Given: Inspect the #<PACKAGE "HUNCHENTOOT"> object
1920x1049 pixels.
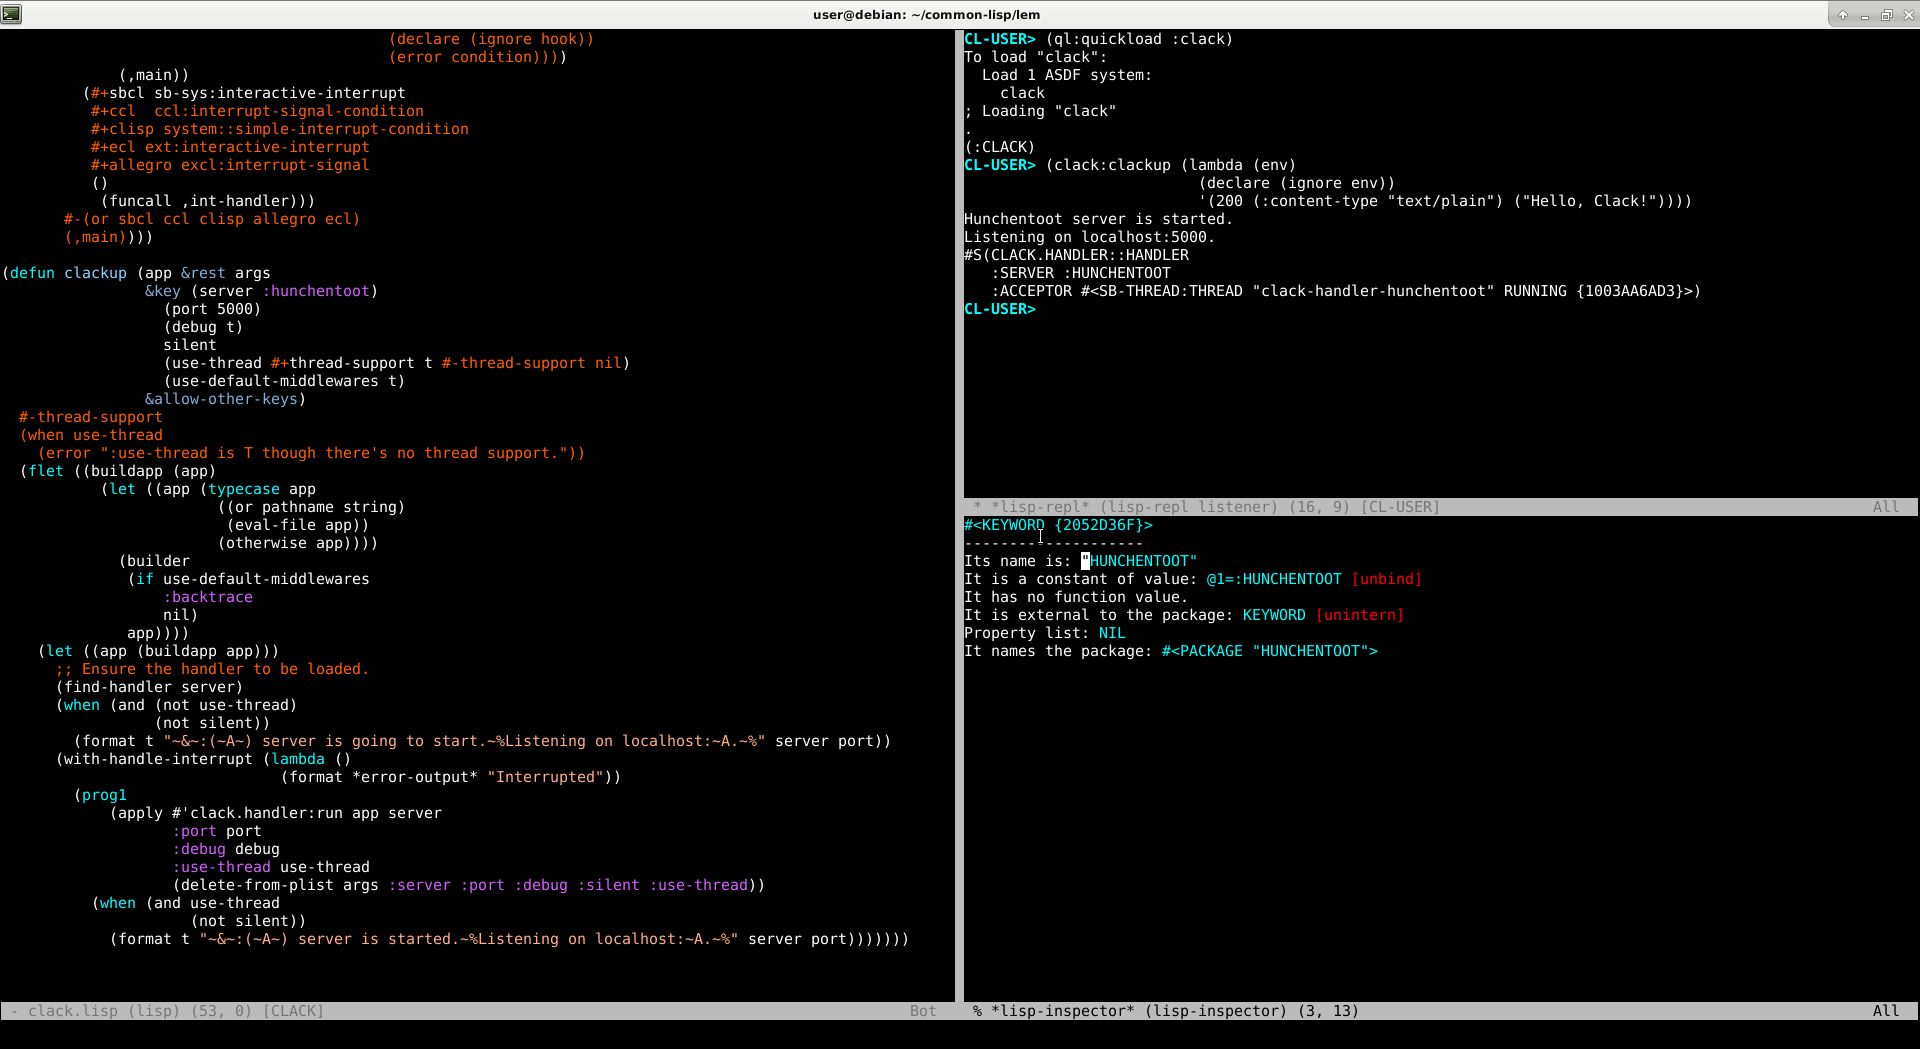Looking at the screenshot, I should pyautogui.click(x=1269, y=651).
